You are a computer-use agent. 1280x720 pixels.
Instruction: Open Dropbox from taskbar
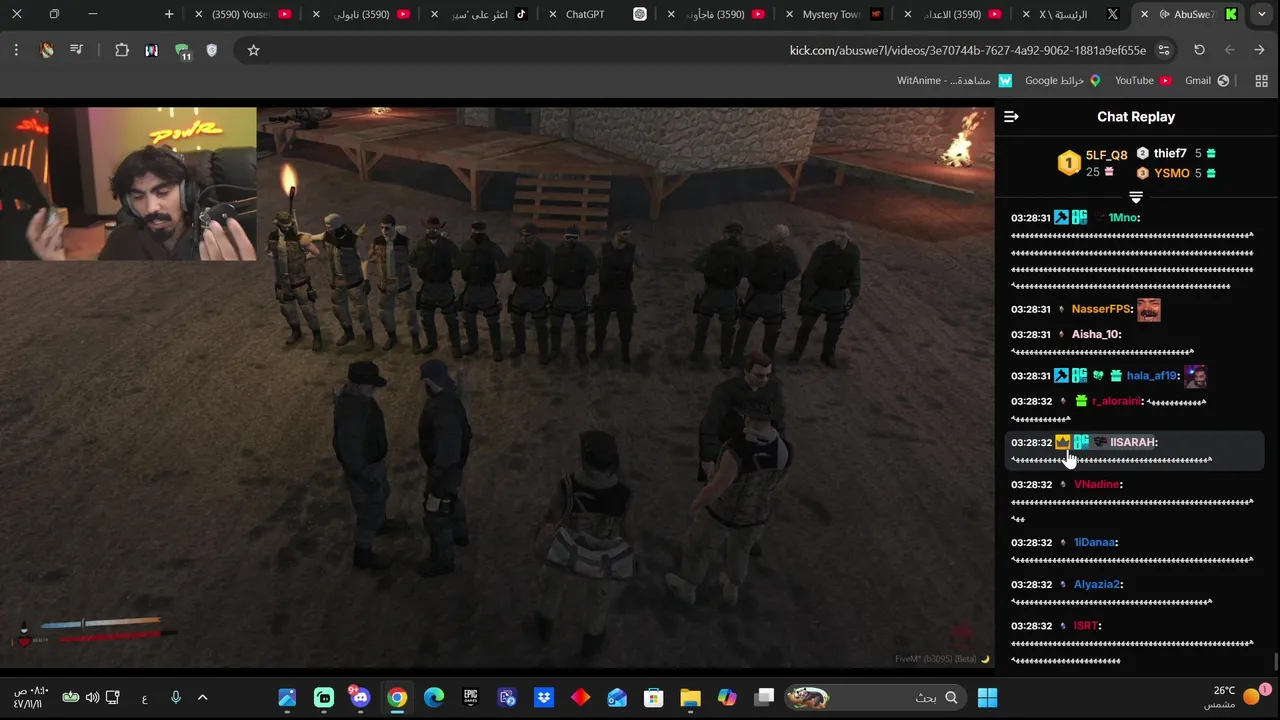[x=544, y=697]
